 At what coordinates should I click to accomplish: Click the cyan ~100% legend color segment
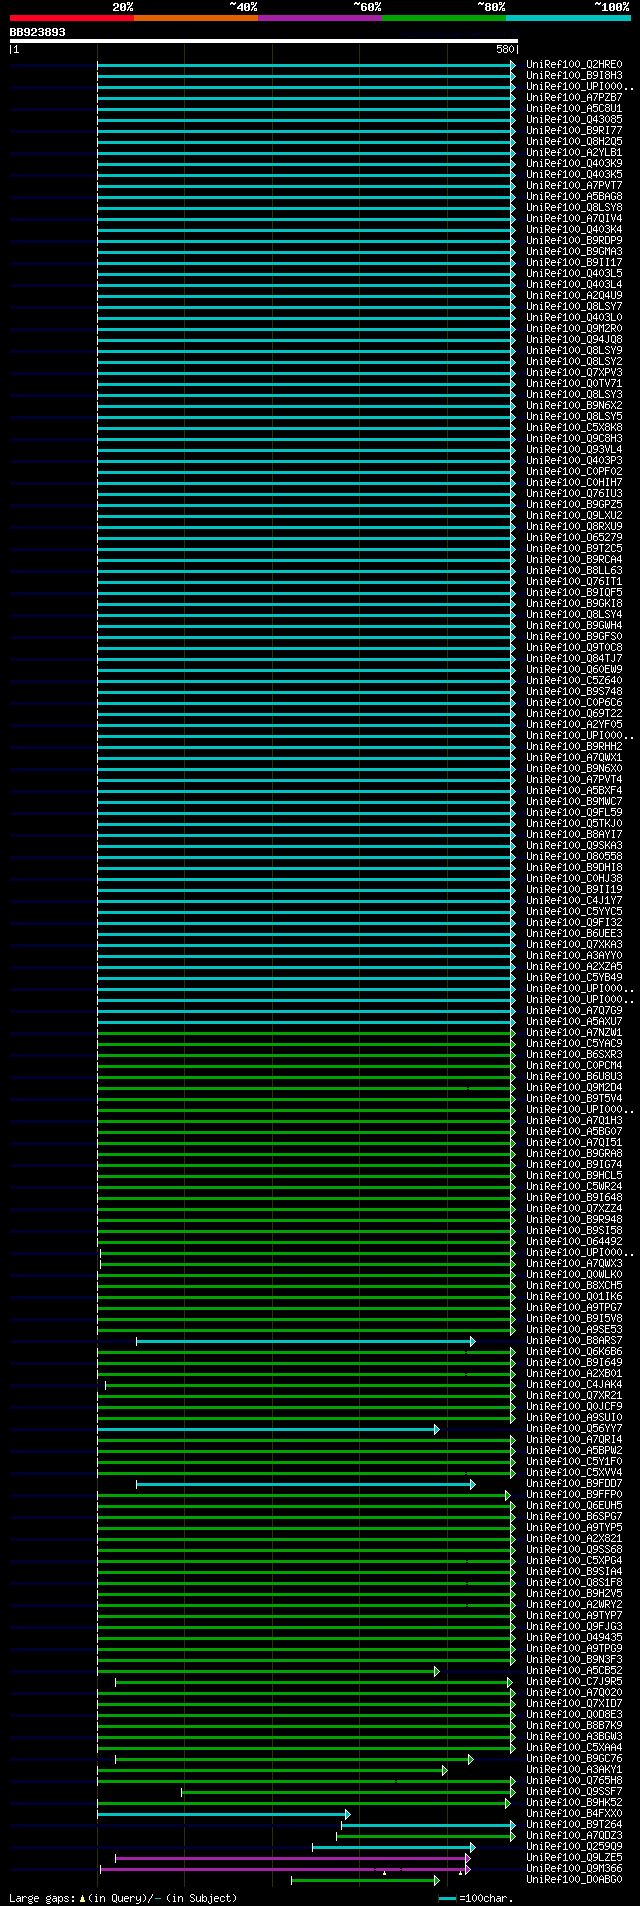click(568, 18)
